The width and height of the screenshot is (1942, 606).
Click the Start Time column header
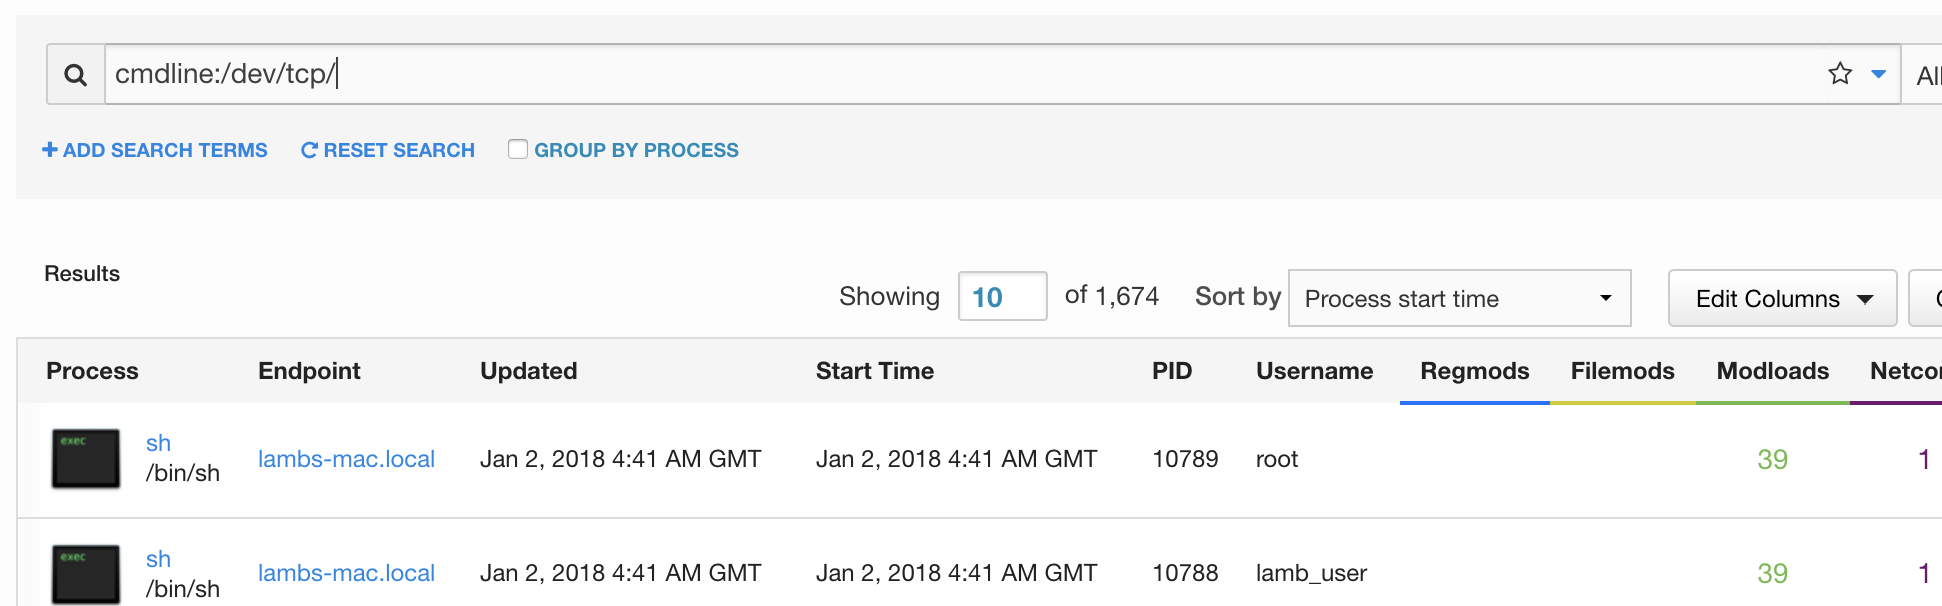click(874, 371)
